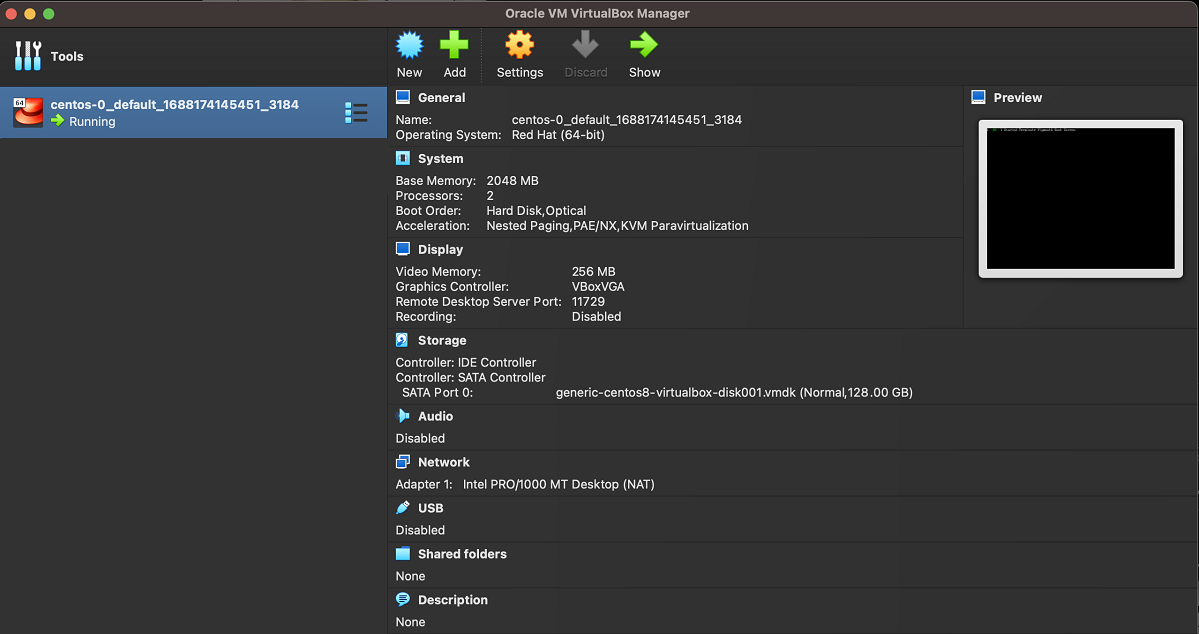This screenshot has width=1199, height=634.
Task: Click the Display section screen icon
Action: [x=403, y=249]
